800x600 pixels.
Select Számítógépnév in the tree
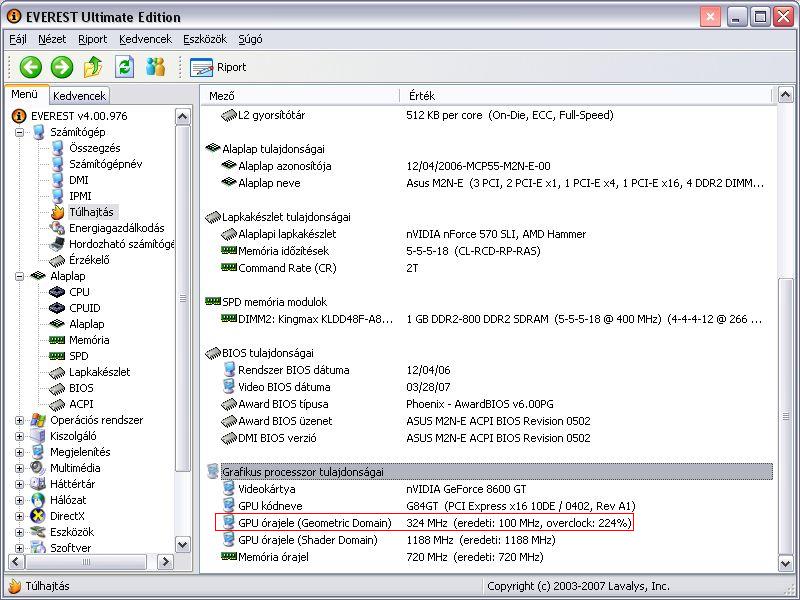point(106,164)
